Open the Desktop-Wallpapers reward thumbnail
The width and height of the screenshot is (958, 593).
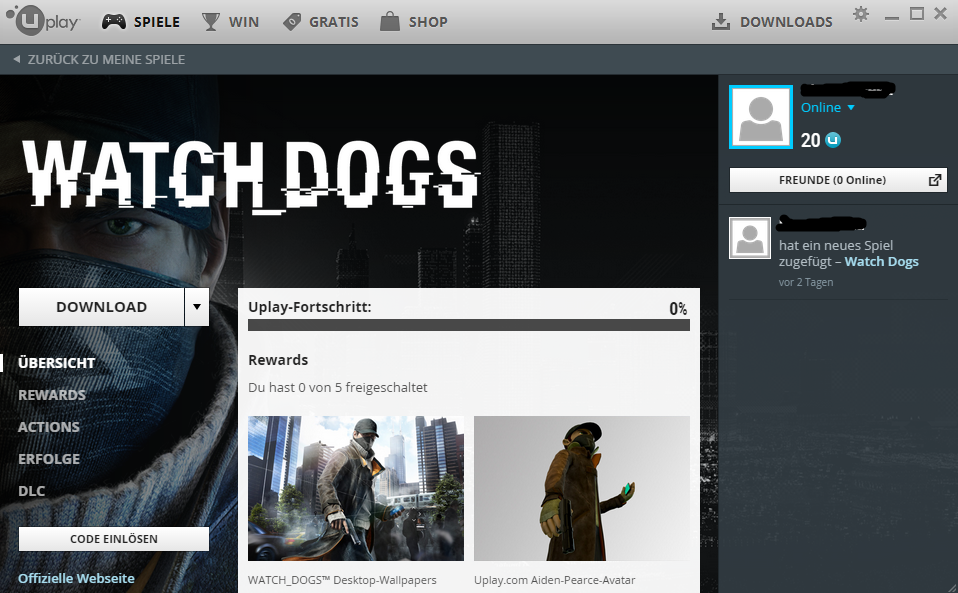click(x=356, y=489)
